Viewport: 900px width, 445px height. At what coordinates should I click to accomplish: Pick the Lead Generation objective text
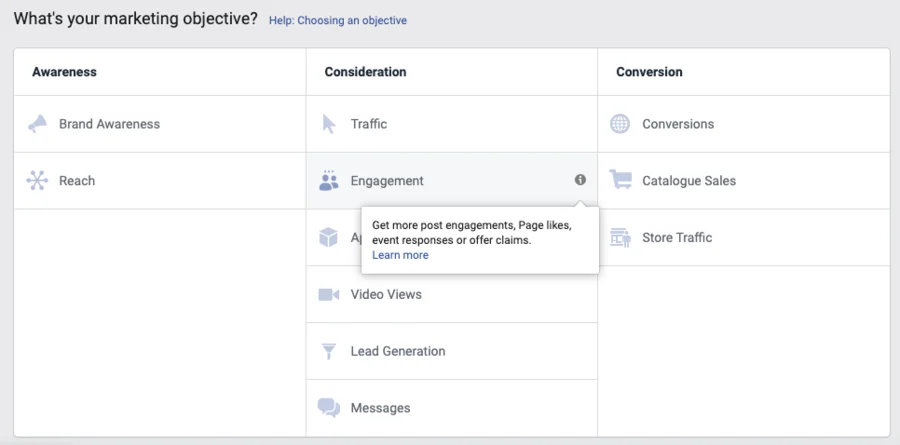tap(398, 352)
